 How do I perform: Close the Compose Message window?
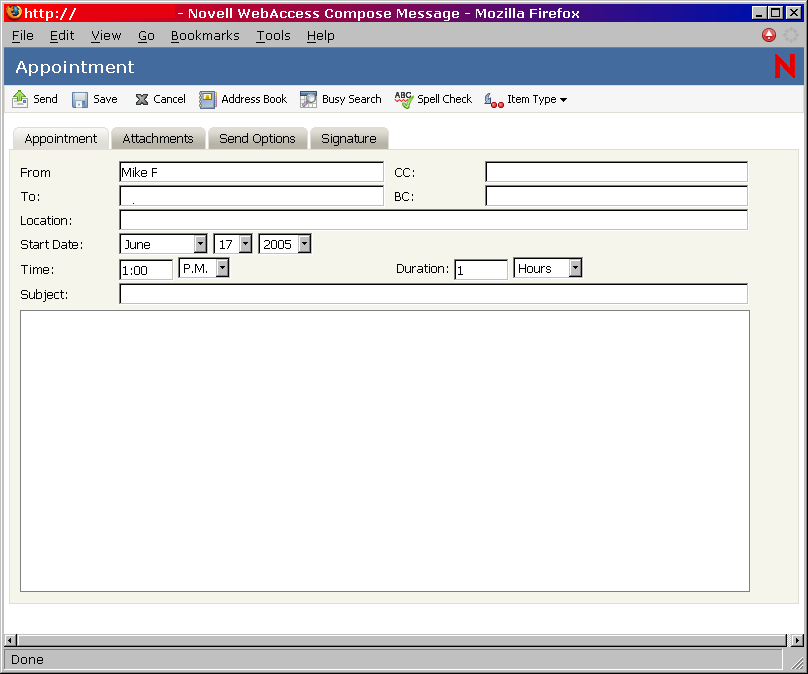pyautogui.click(x=794, y=13)
